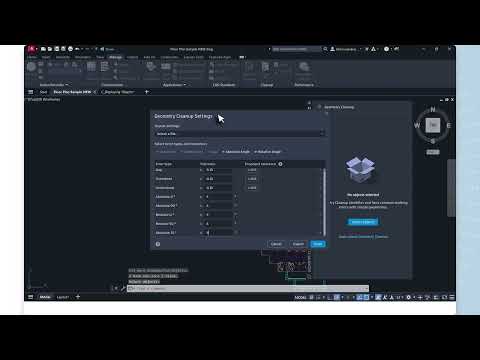
Task: Click the New drawing quick access icon
Action: click(x=43, y=49)
